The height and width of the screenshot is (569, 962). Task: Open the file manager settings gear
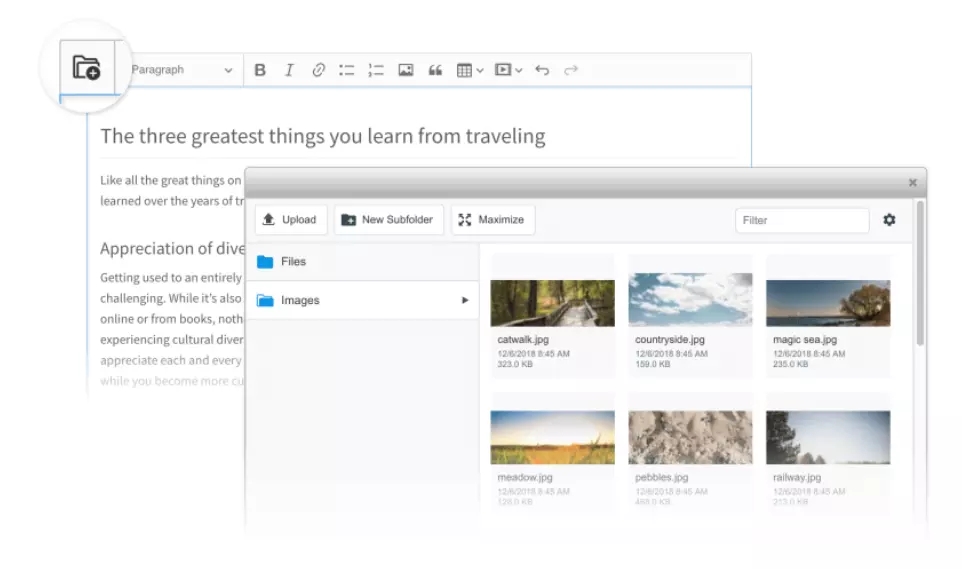click(889, 220)
